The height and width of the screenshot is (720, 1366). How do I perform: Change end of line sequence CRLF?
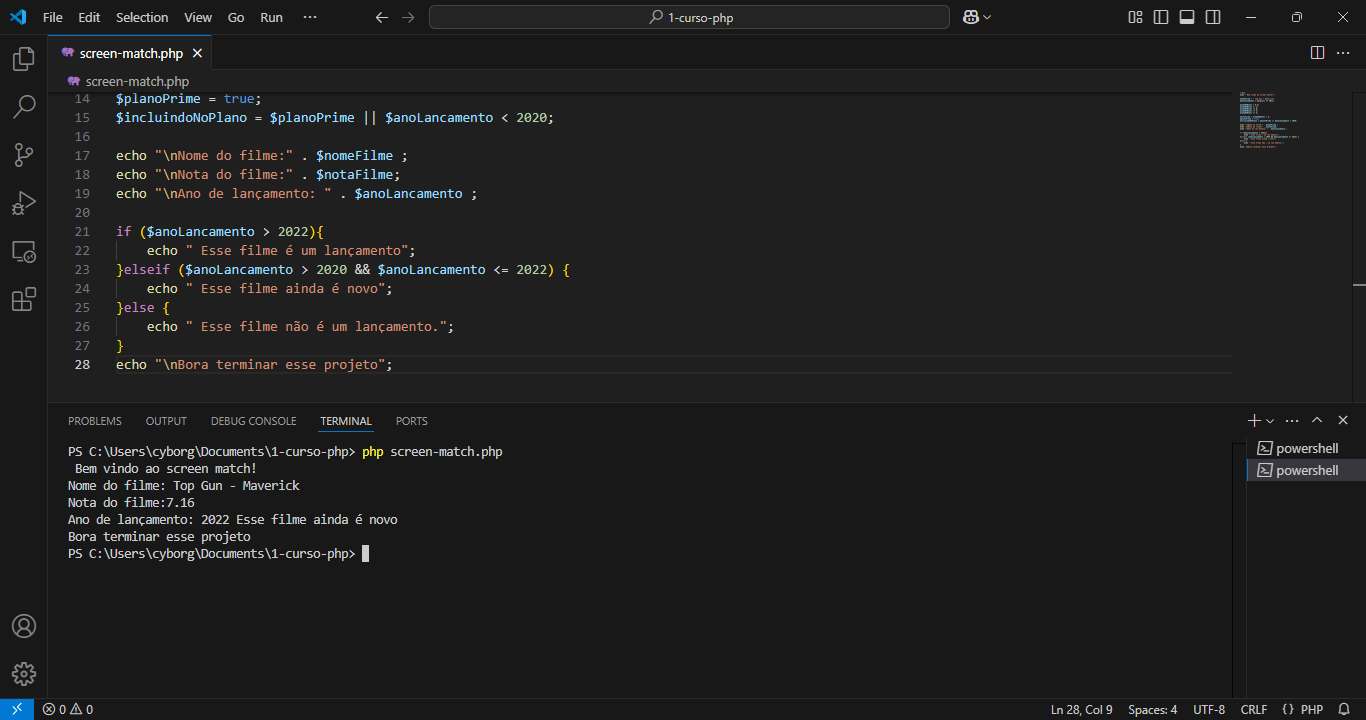pos(1254,709)
